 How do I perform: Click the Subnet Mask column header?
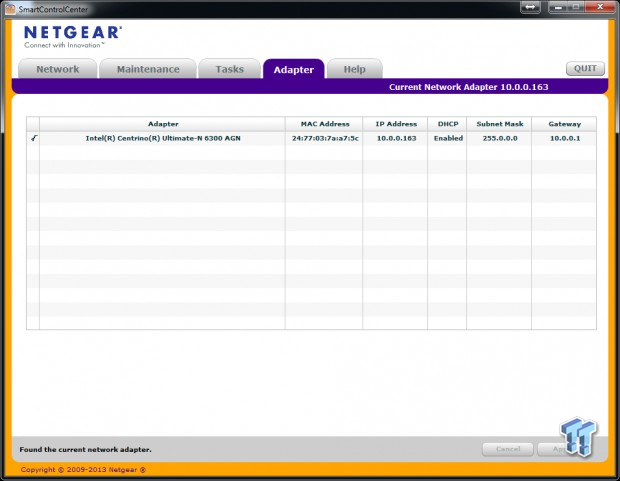[500, 124]
